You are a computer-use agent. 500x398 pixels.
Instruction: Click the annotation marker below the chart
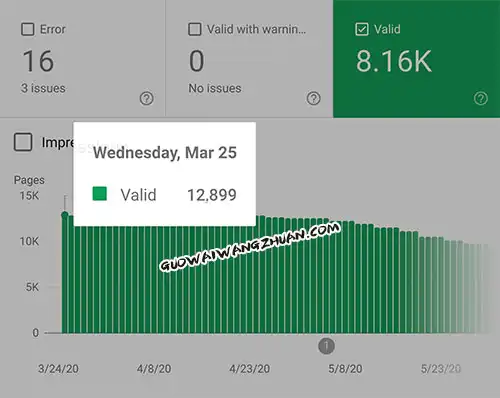click(x=326, y=346)
